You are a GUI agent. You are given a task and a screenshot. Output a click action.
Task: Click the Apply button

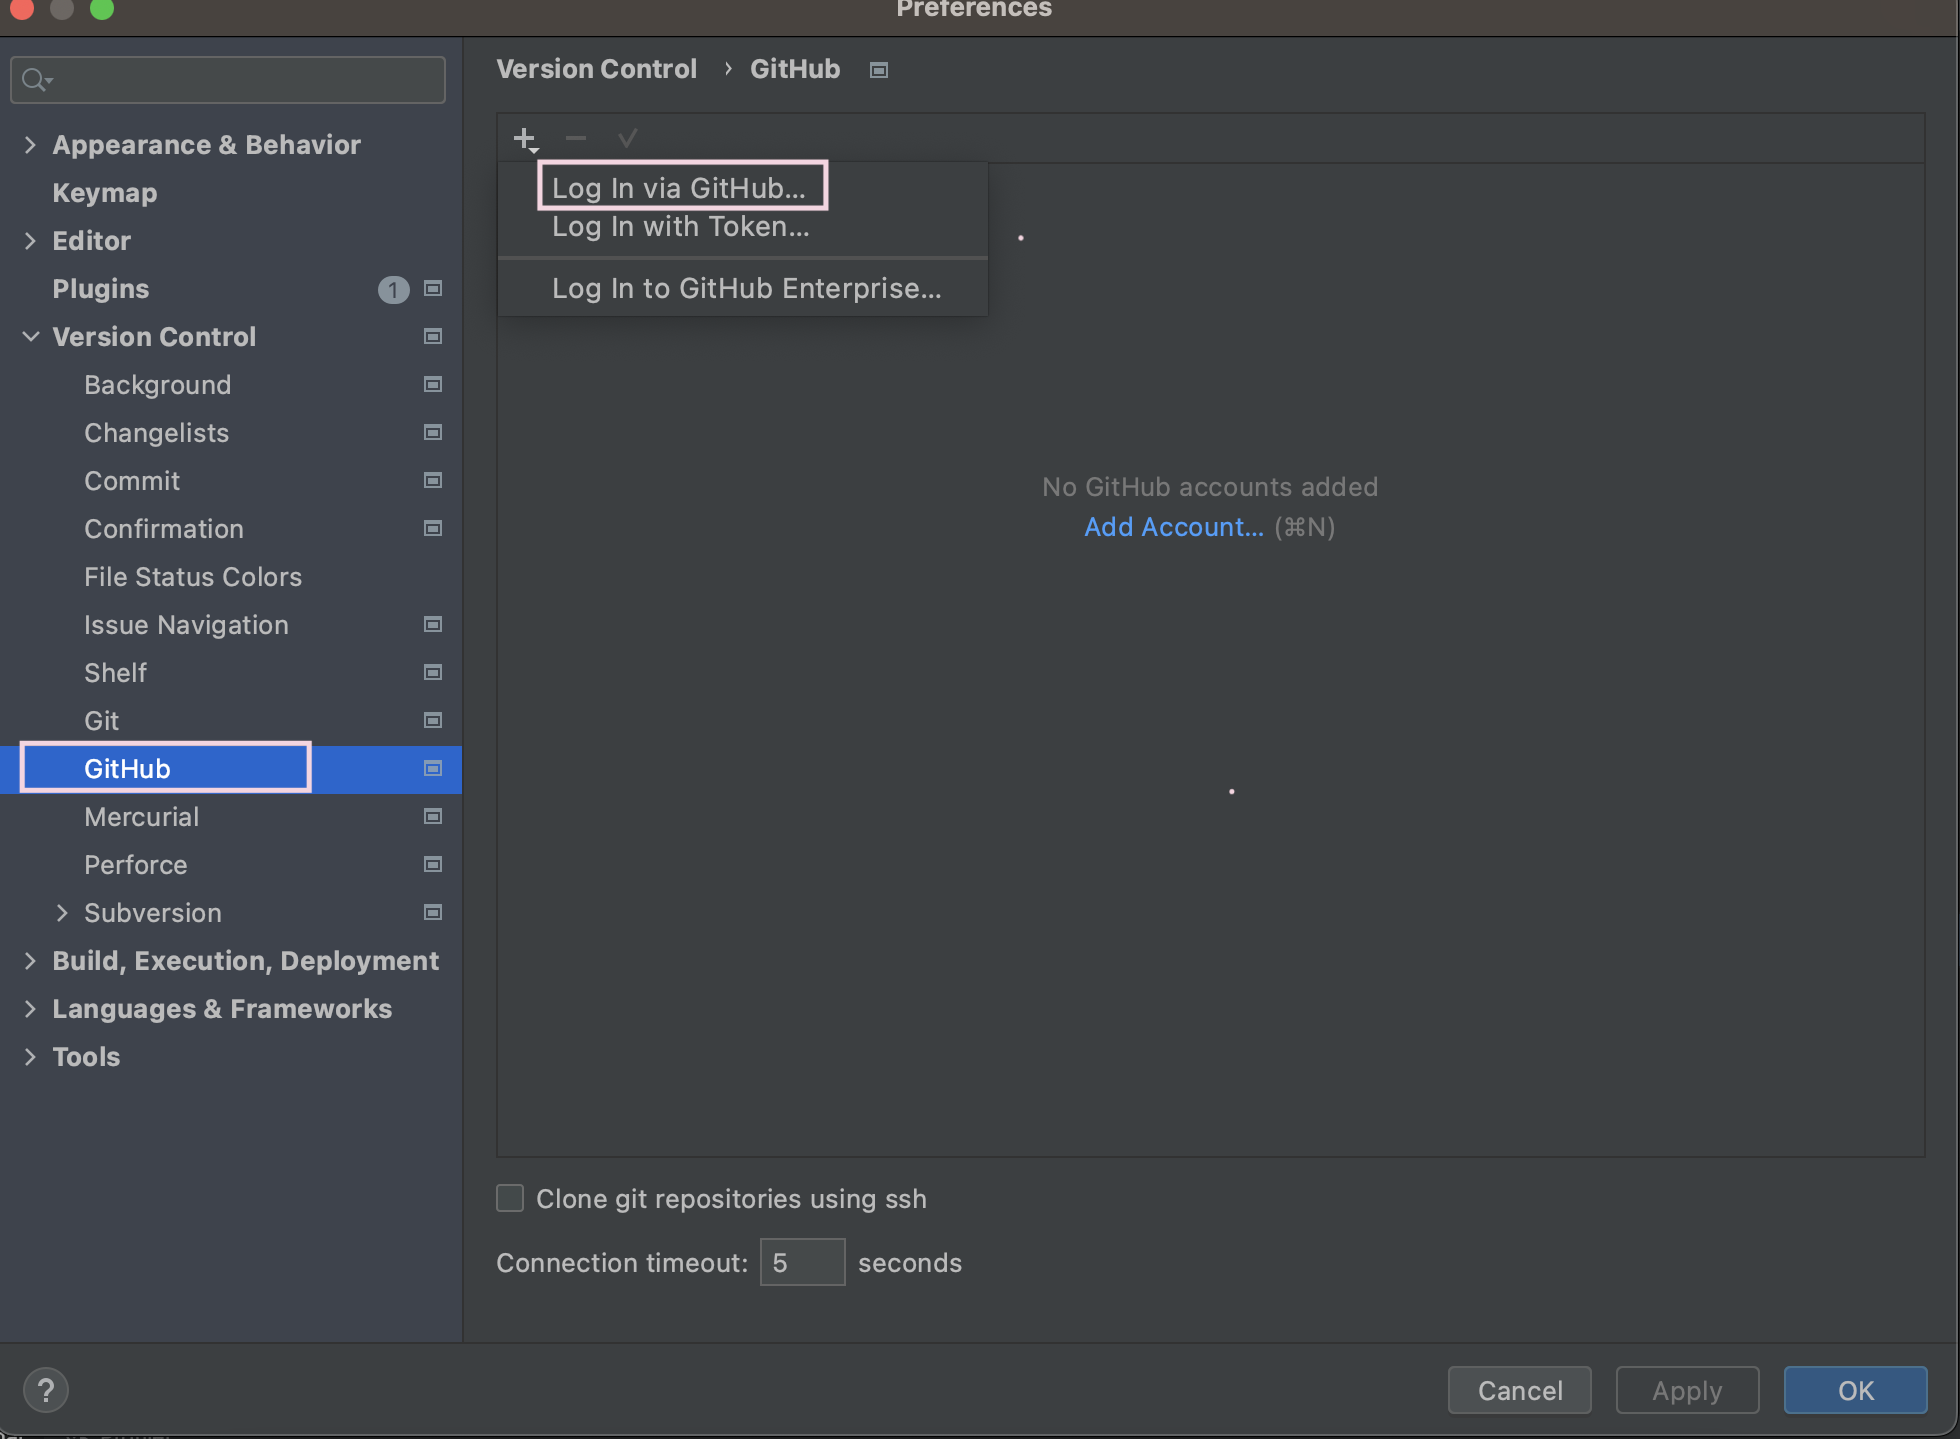[x=1688, y=1390]
